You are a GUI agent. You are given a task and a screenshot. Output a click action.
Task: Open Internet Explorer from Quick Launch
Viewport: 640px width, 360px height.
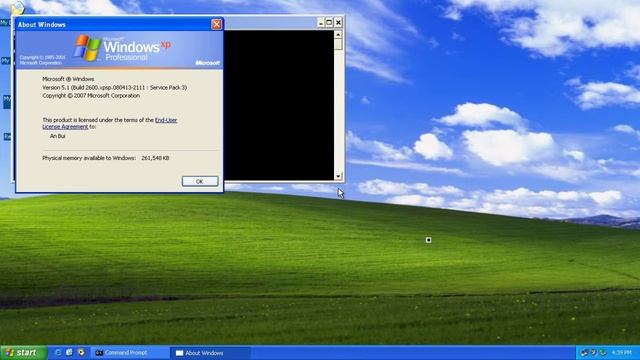point(58,352)
